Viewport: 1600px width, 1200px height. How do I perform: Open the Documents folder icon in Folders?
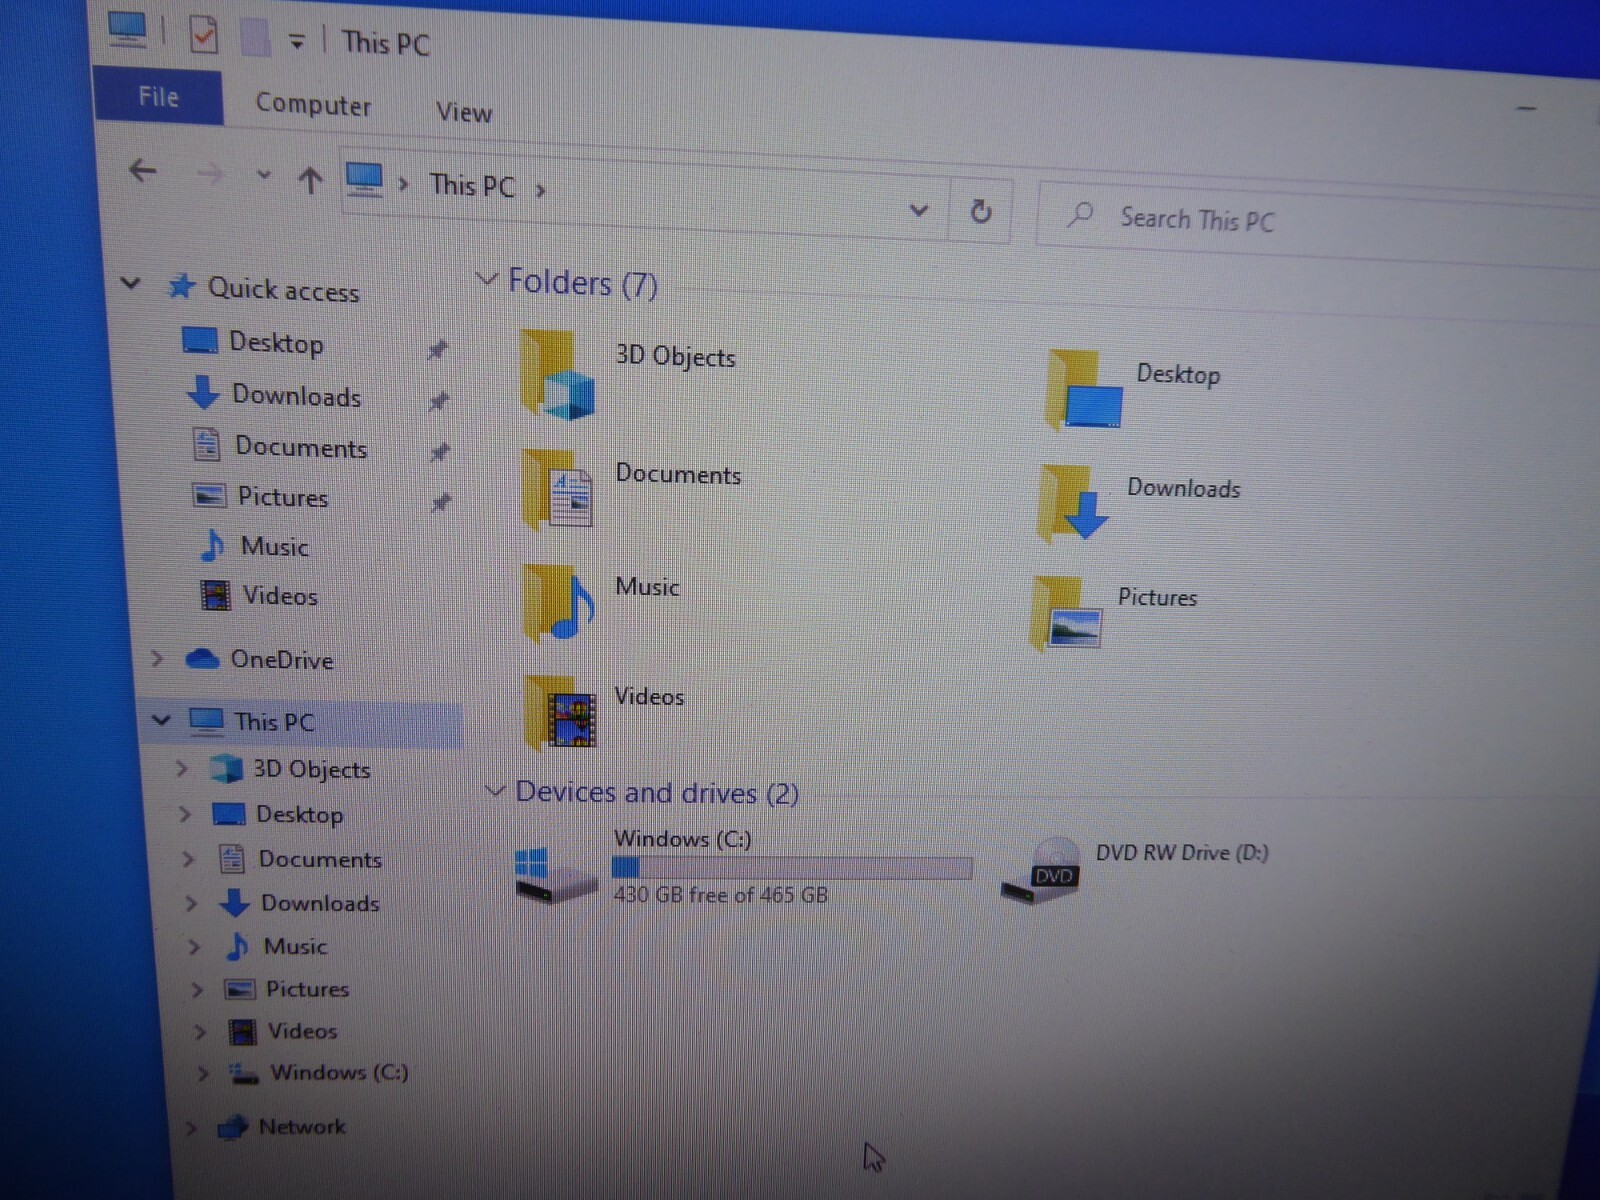point(558,488)
